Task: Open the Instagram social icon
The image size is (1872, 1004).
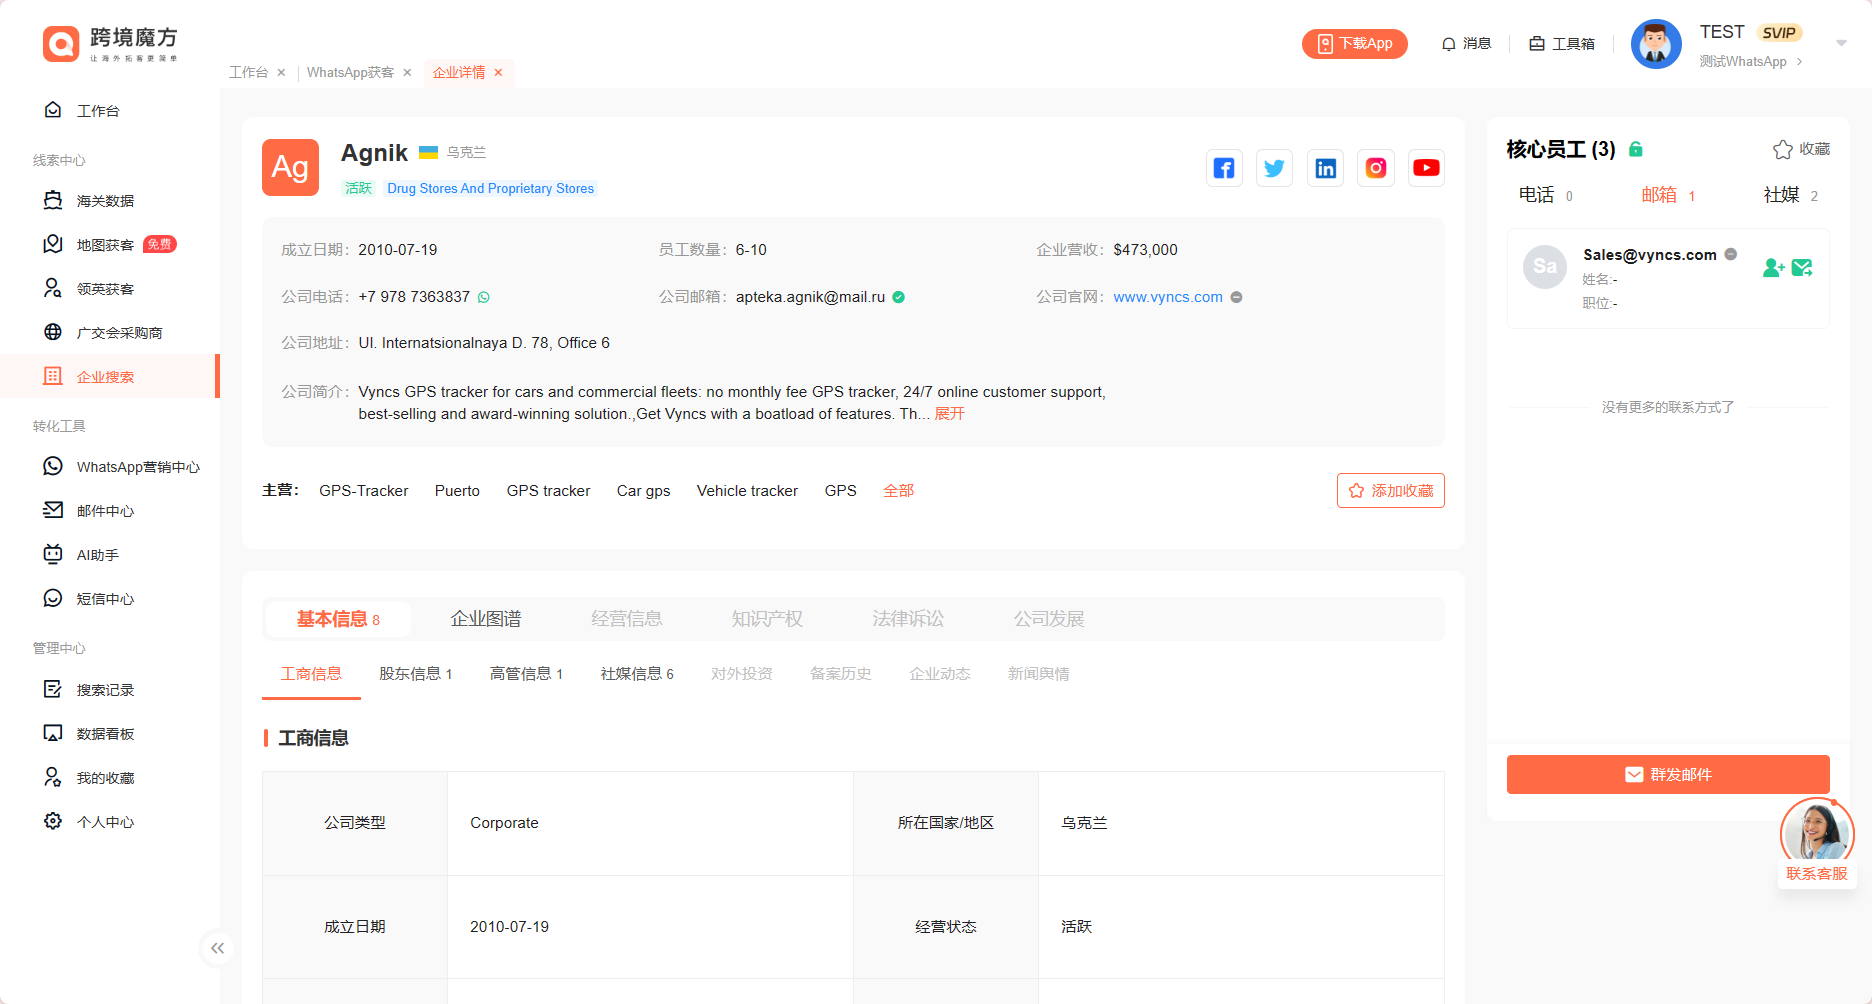Action: coord(1376,168)
